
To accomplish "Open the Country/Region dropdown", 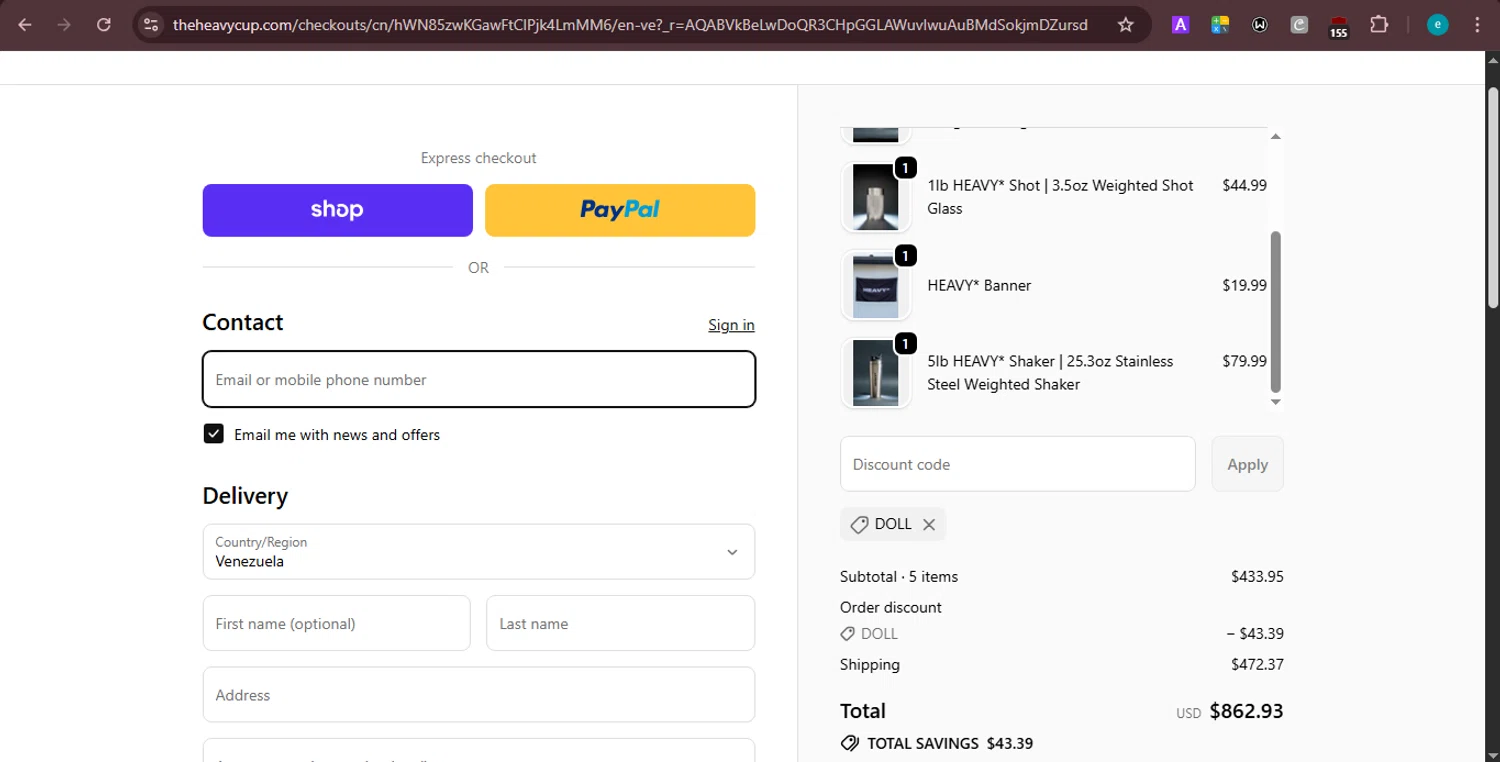I will [479, 552].
